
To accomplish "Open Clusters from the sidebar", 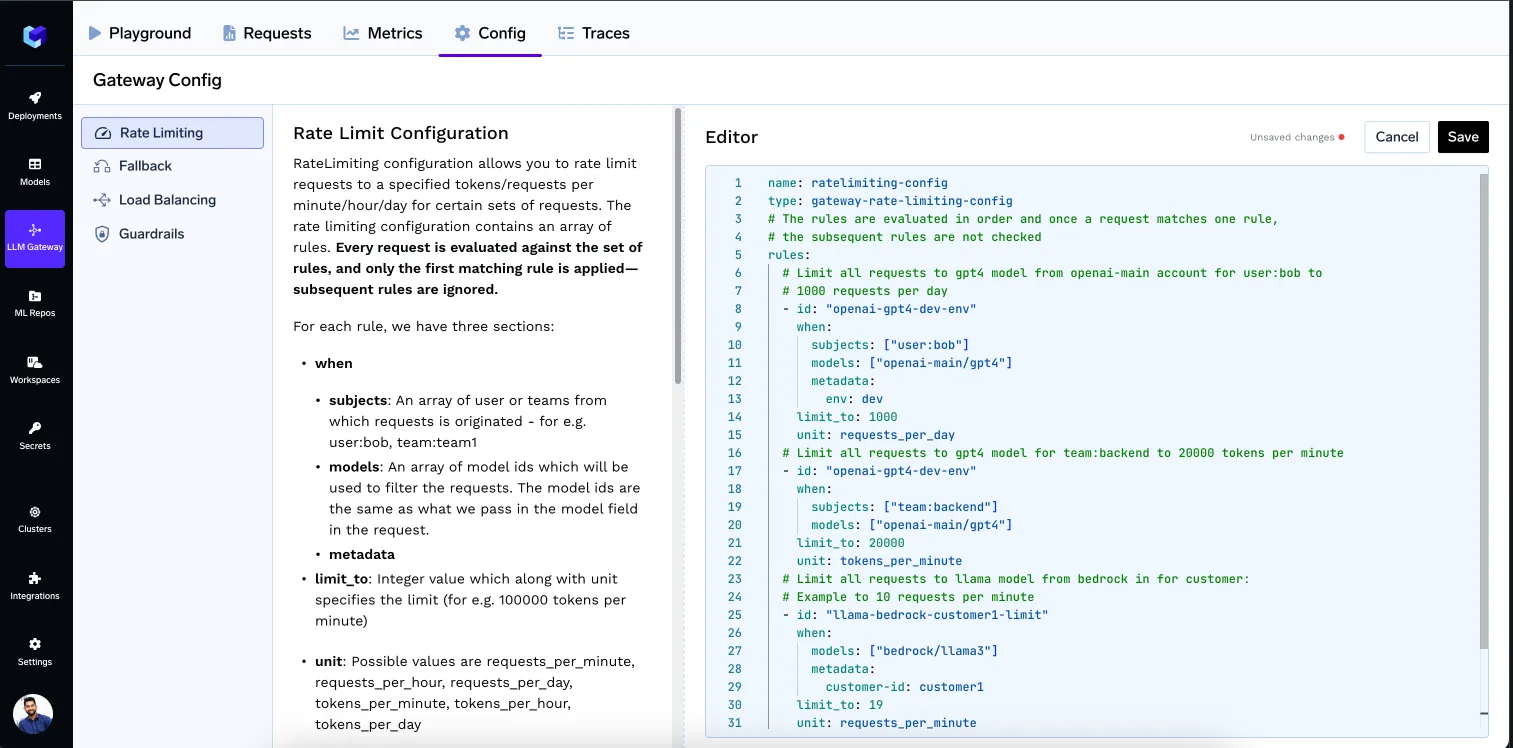I will point(35,519).
